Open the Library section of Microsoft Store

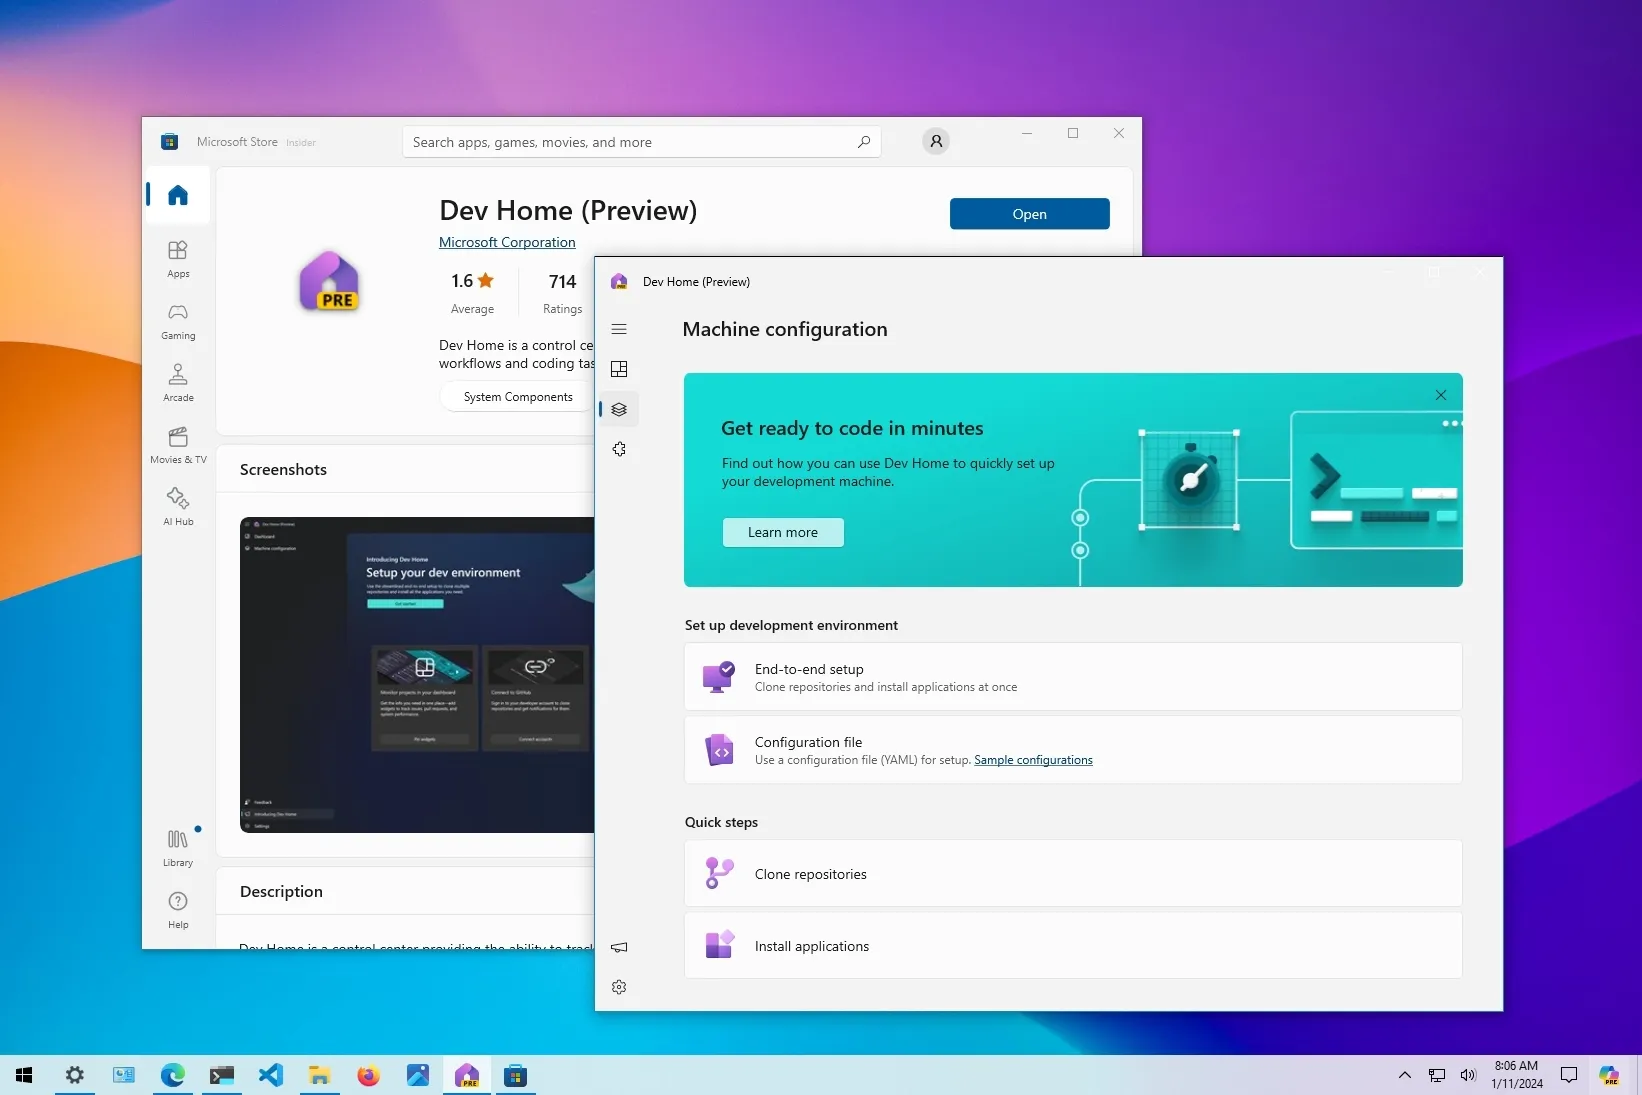tap(178, 846)
